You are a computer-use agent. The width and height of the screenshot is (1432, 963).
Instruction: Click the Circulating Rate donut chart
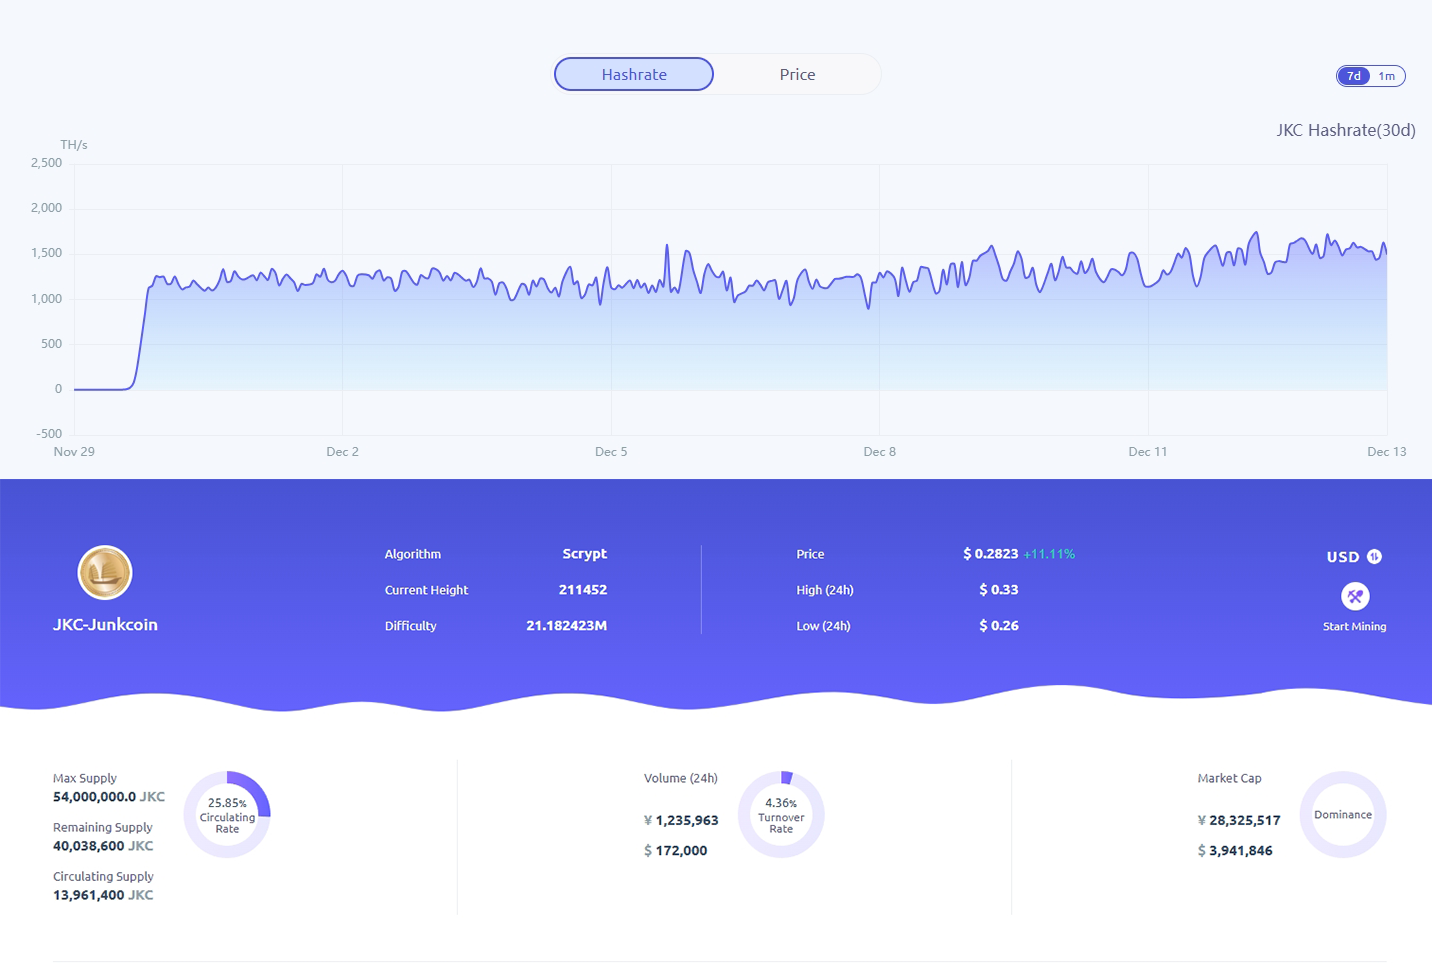pos(227,815)
